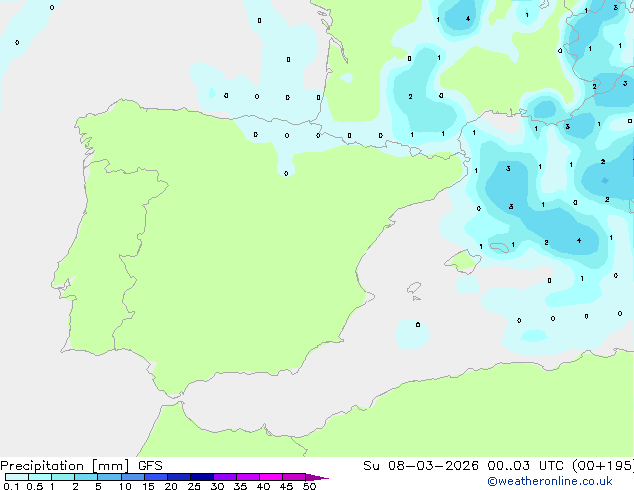Click the legend label '0.5'

[35, 486]
